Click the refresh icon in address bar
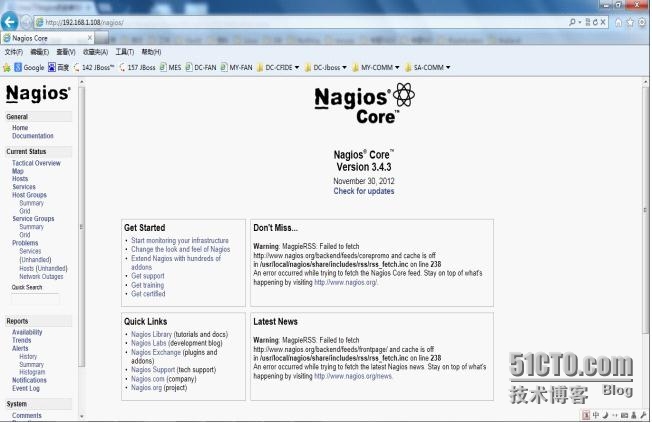The image size is (652, 423). [x=595, y=22]
